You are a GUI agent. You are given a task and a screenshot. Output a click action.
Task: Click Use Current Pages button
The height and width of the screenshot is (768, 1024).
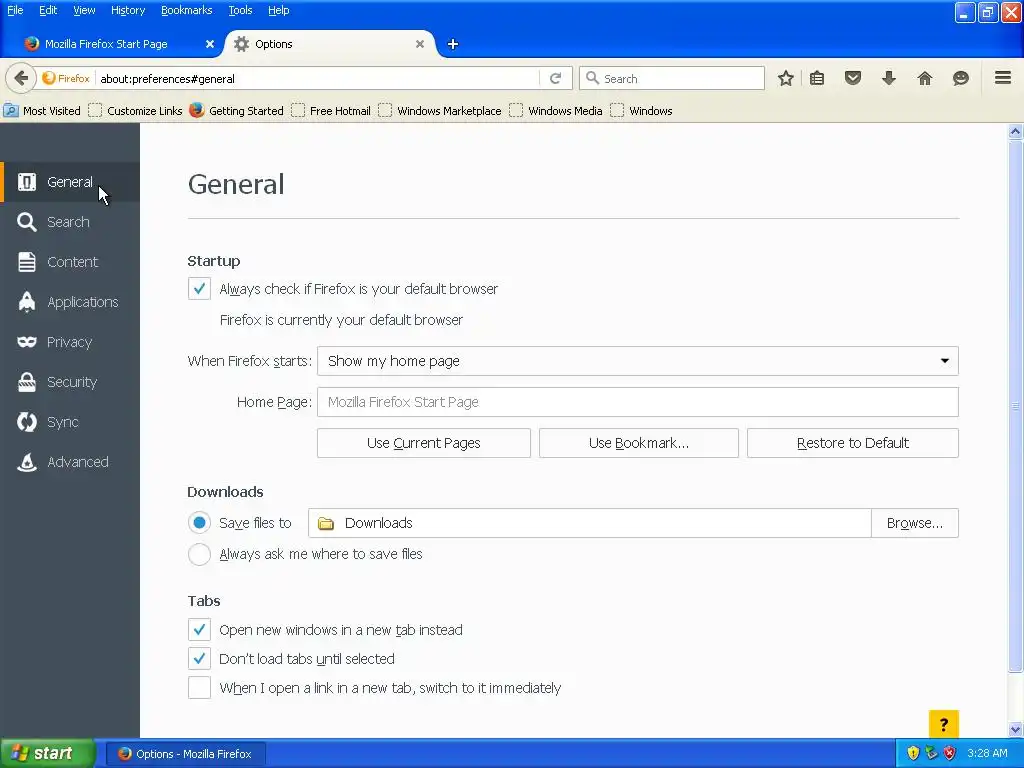coord(424,443)
